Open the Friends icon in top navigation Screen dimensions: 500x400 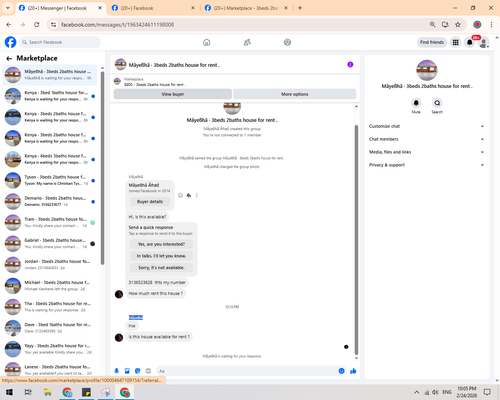(x=247, y=42)
